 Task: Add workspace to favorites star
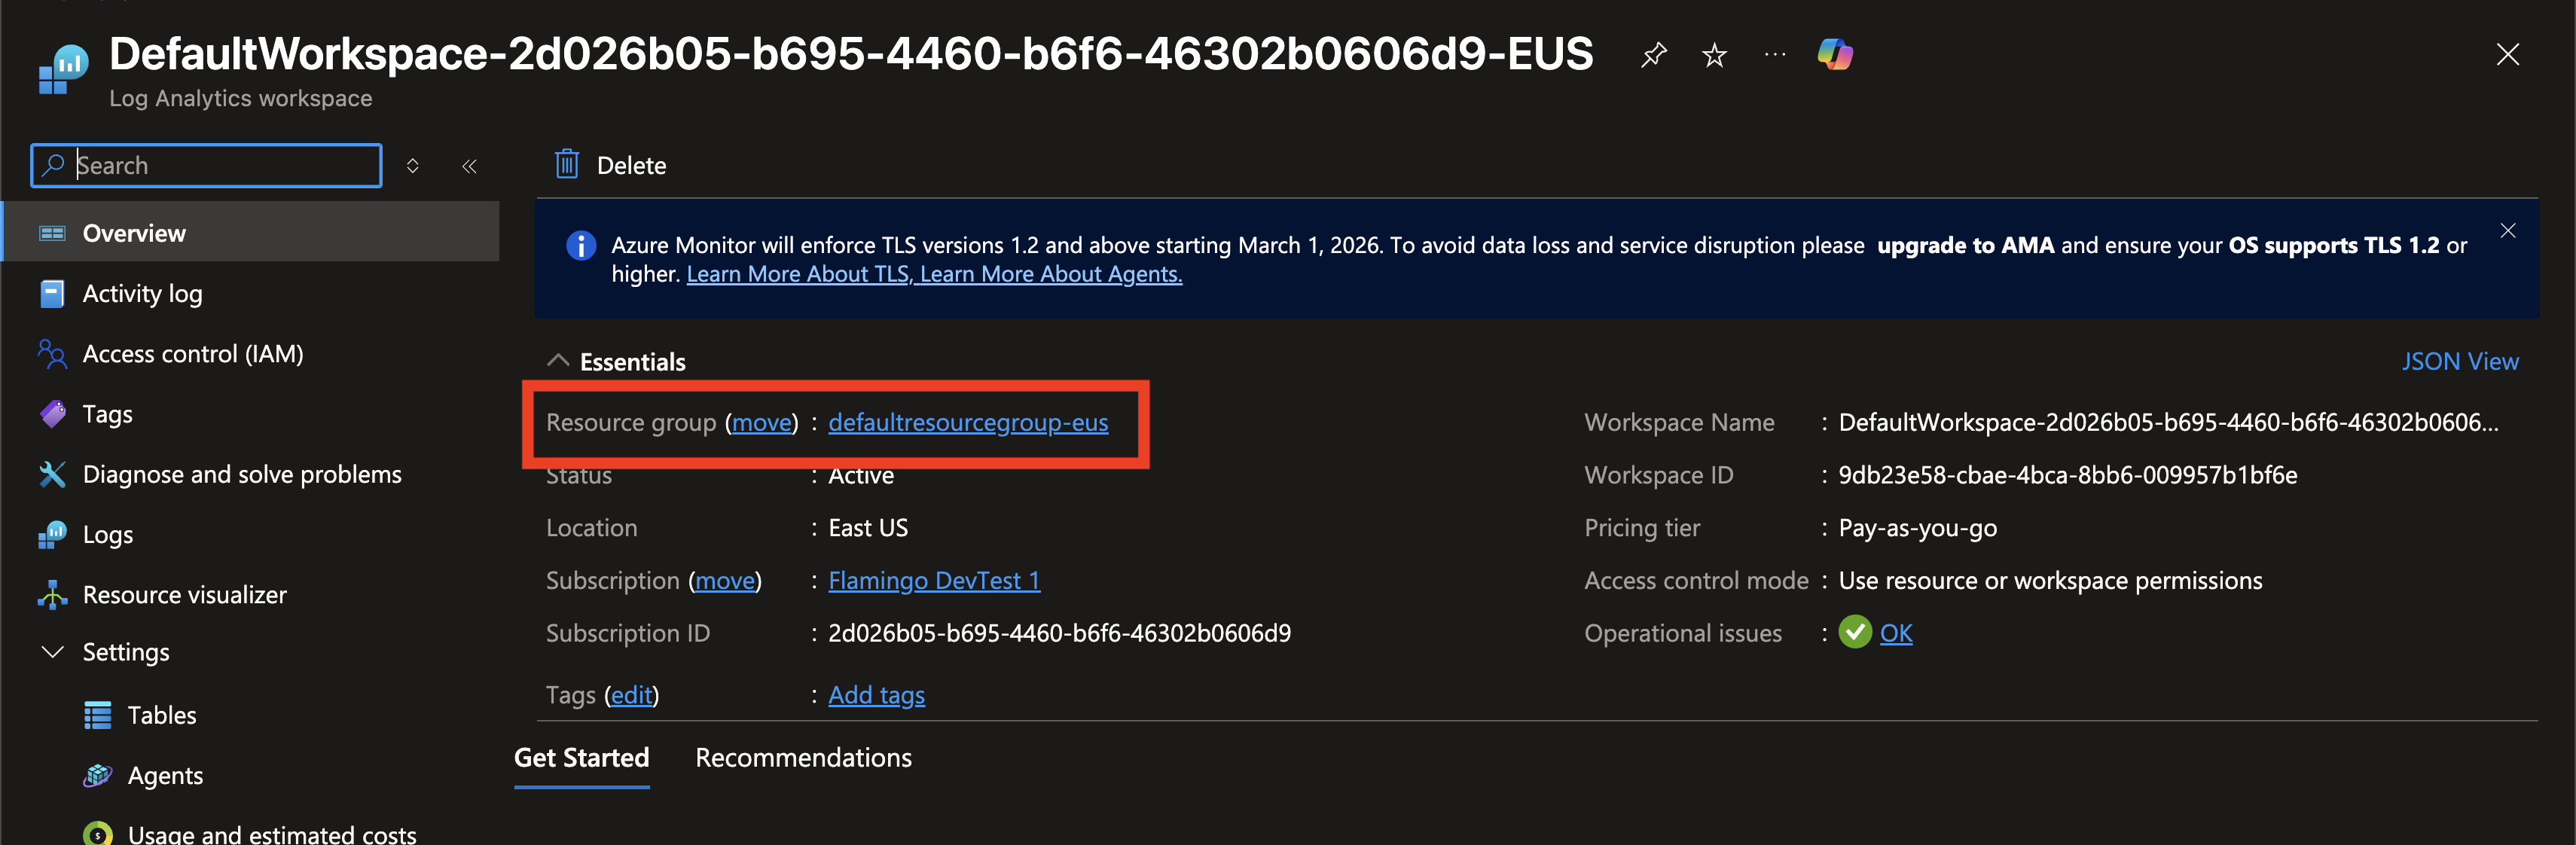point(1714,55)
